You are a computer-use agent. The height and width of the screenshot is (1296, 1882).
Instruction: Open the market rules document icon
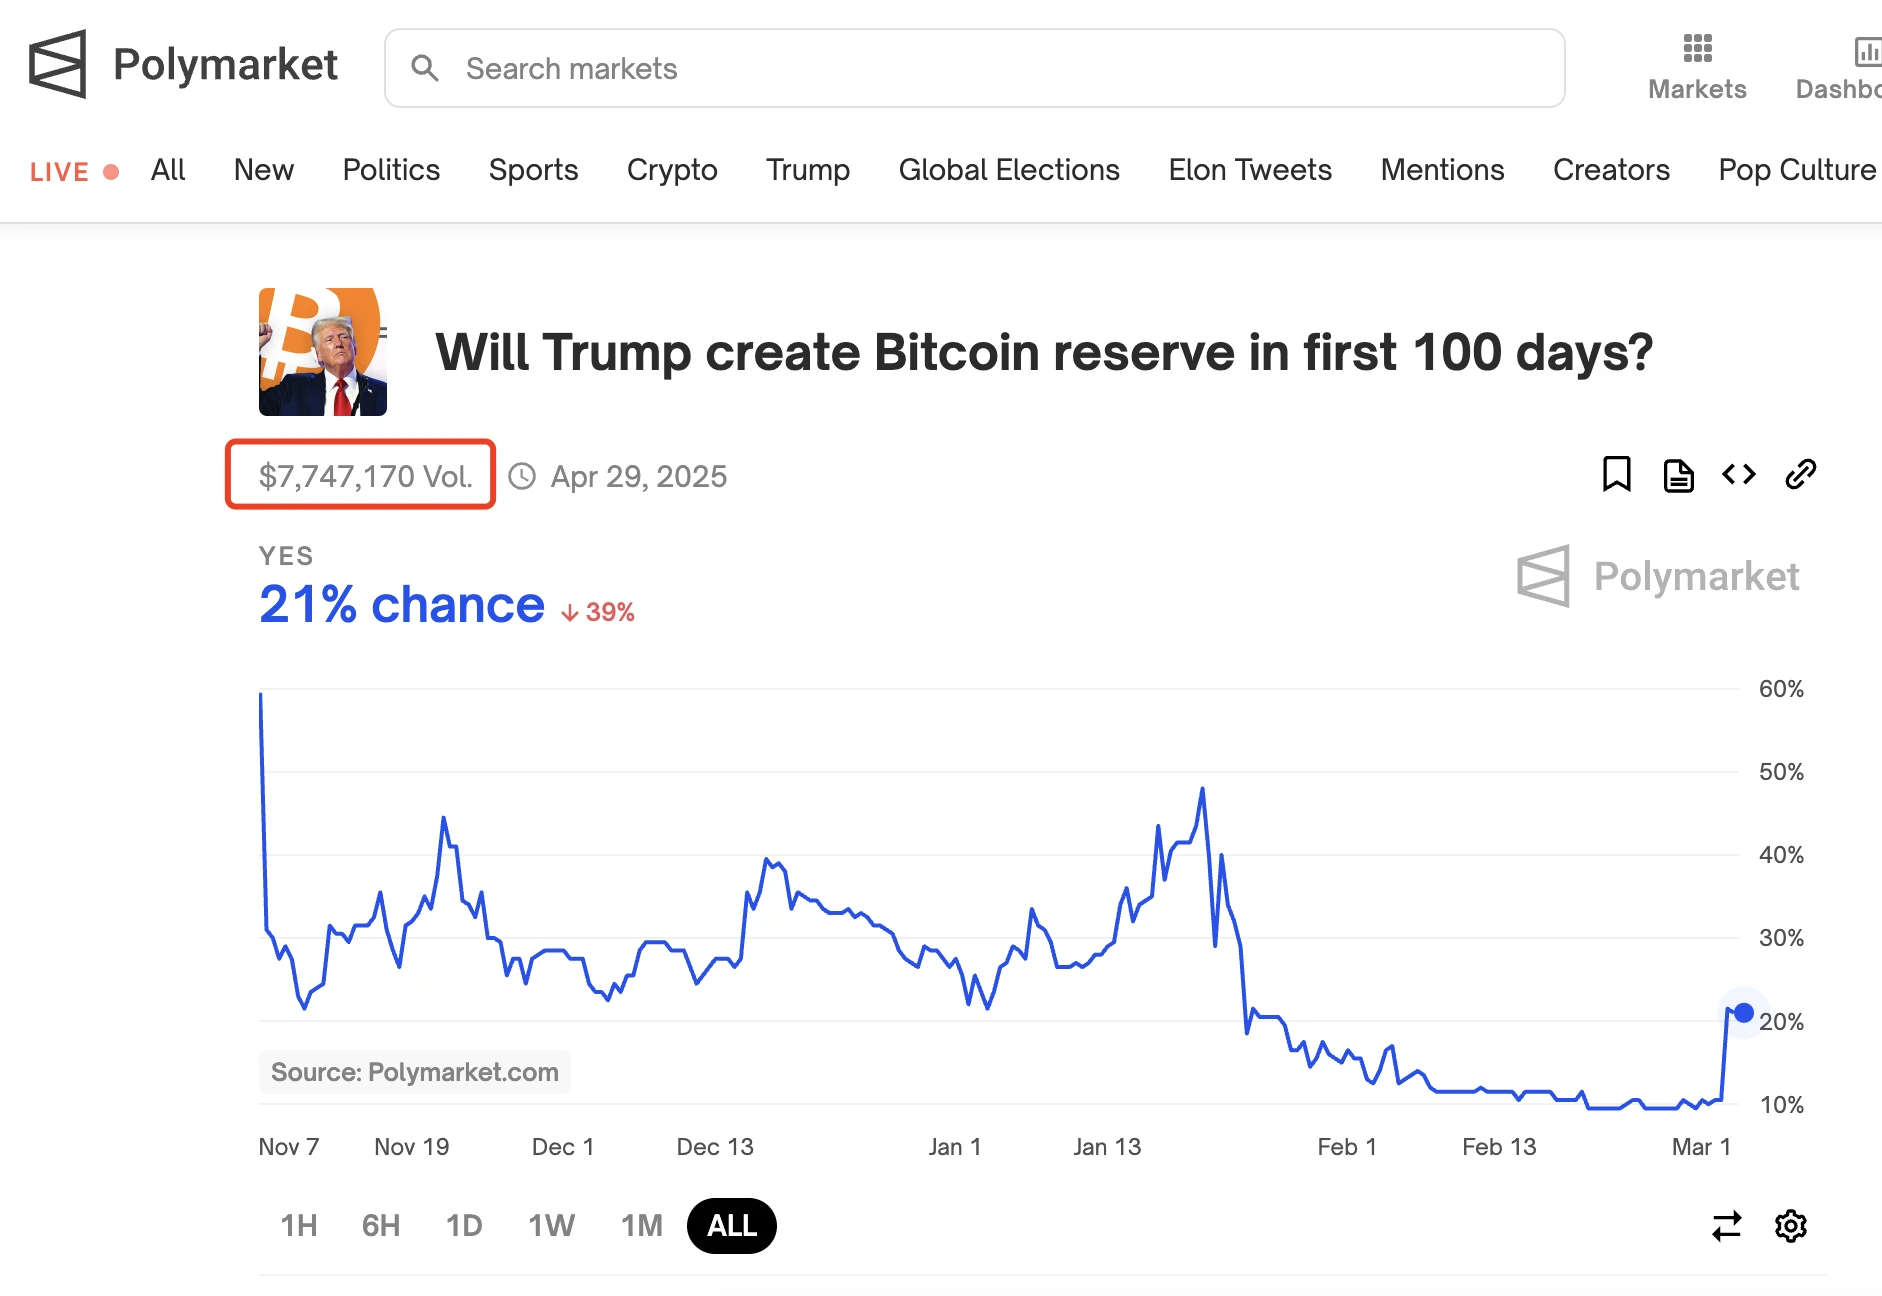[1678, 475]
